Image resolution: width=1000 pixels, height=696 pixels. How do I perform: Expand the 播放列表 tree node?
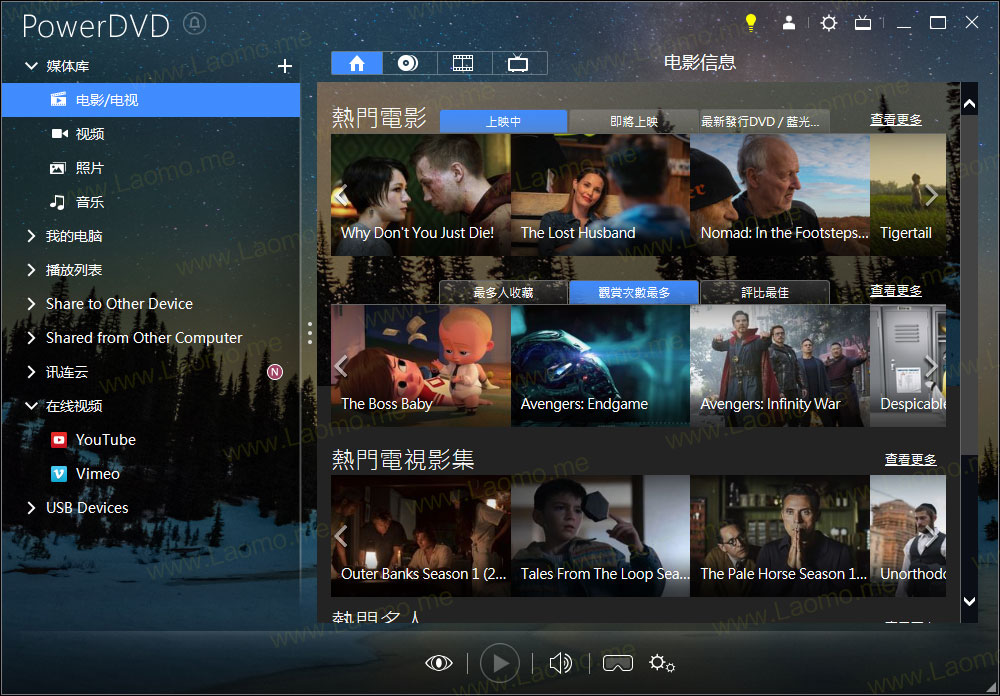pyautogui.click(x=31, y=270)
